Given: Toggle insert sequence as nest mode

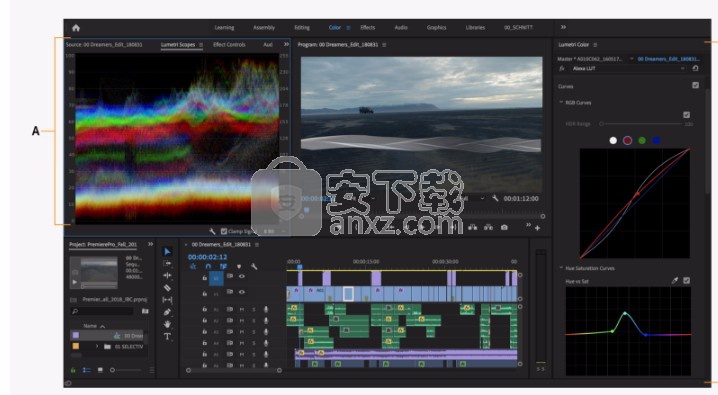Looking at the screenshot, I should pyautogui.click(x=193, y=266).
